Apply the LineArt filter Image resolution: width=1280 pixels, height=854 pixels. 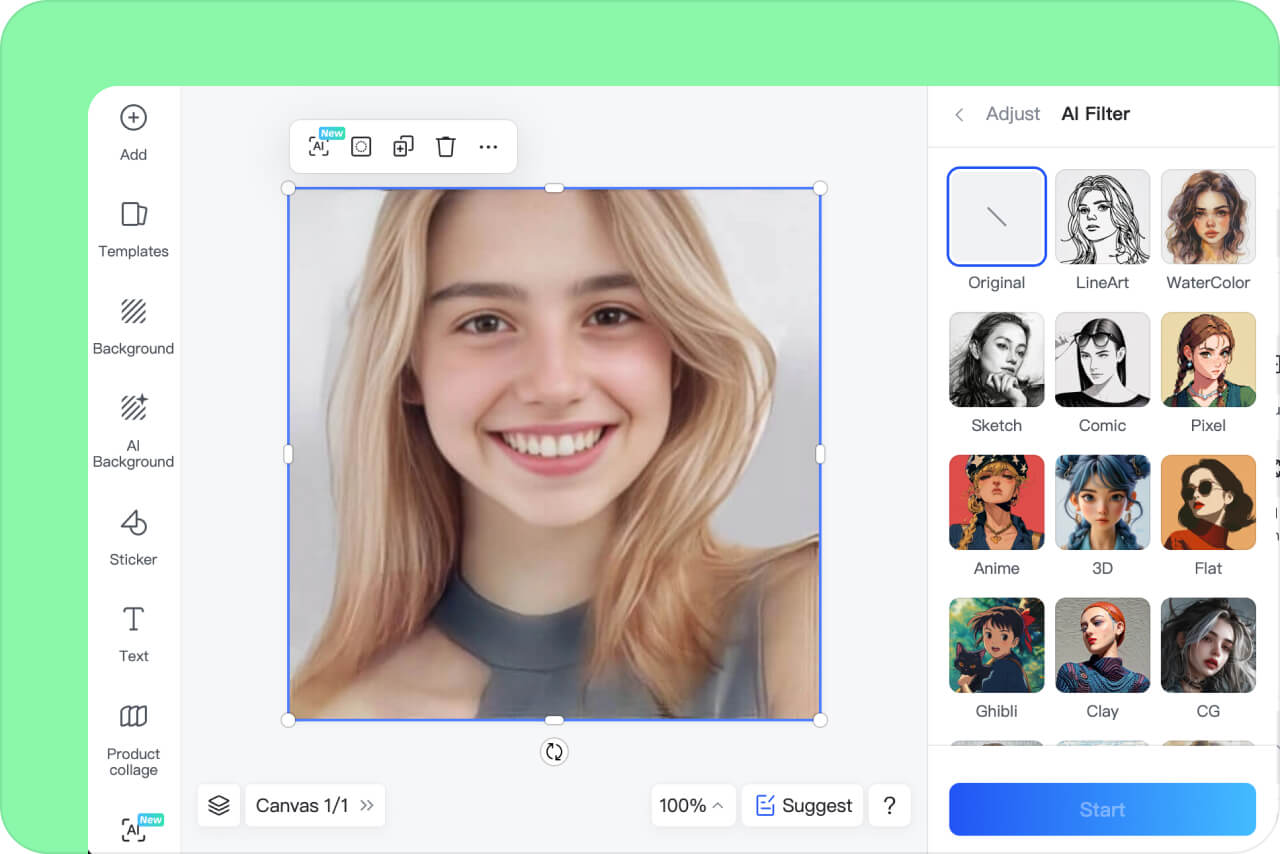point(1102,217)
